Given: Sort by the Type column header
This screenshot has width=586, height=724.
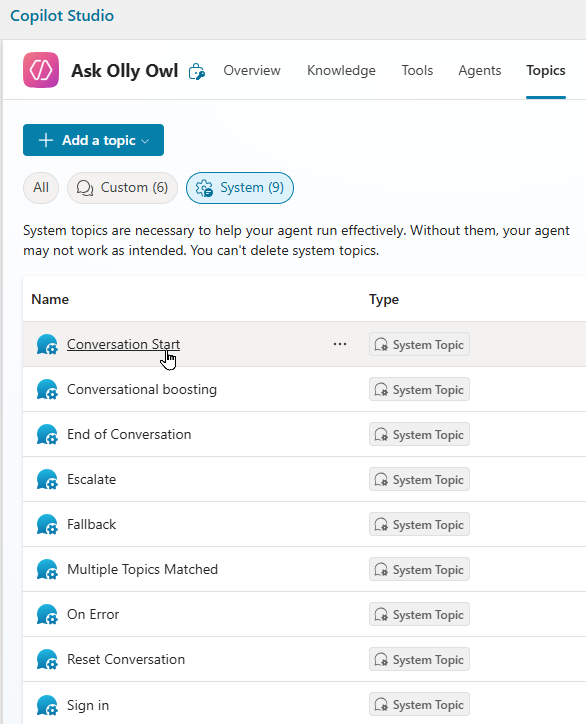Looking at the screenshot, I should point(384,299).
